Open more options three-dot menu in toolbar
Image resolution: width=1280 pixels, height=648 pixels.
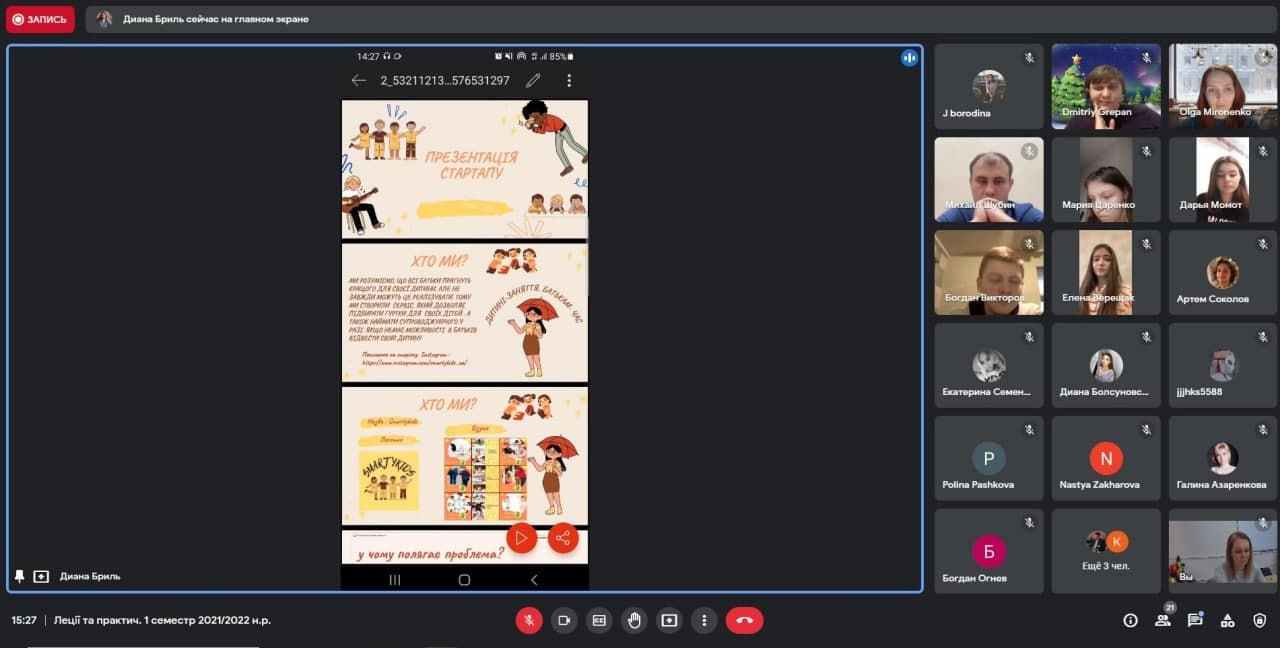(704, 620)
